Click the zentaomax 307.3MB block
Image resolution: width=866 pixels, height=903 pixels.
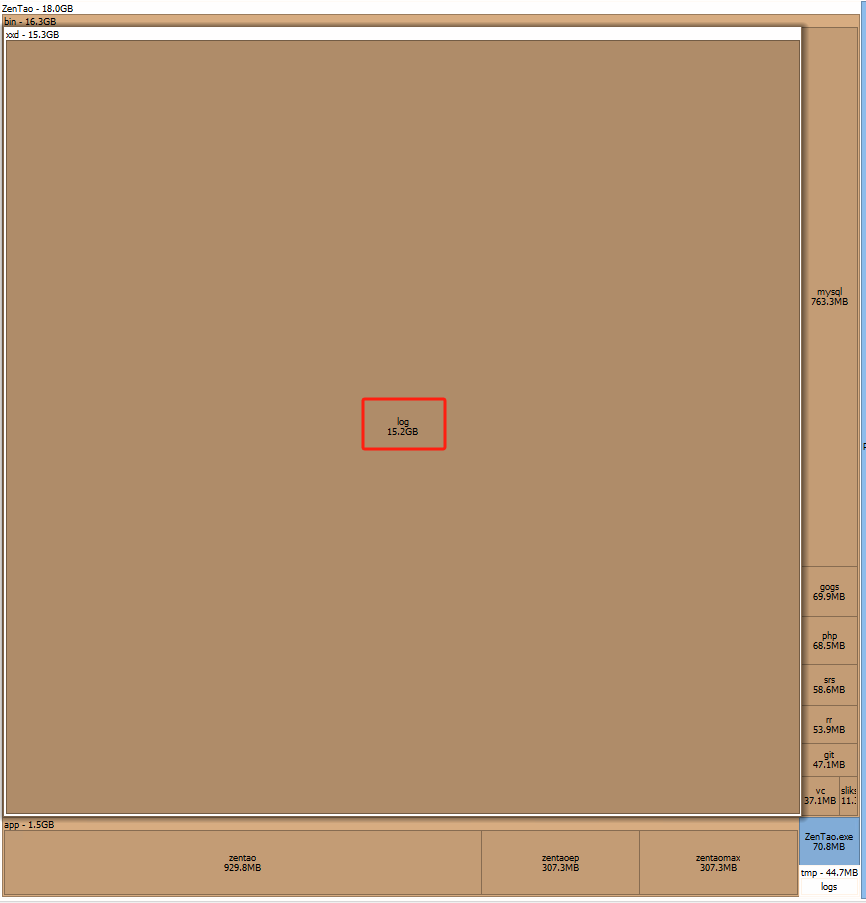coord(718,863)
